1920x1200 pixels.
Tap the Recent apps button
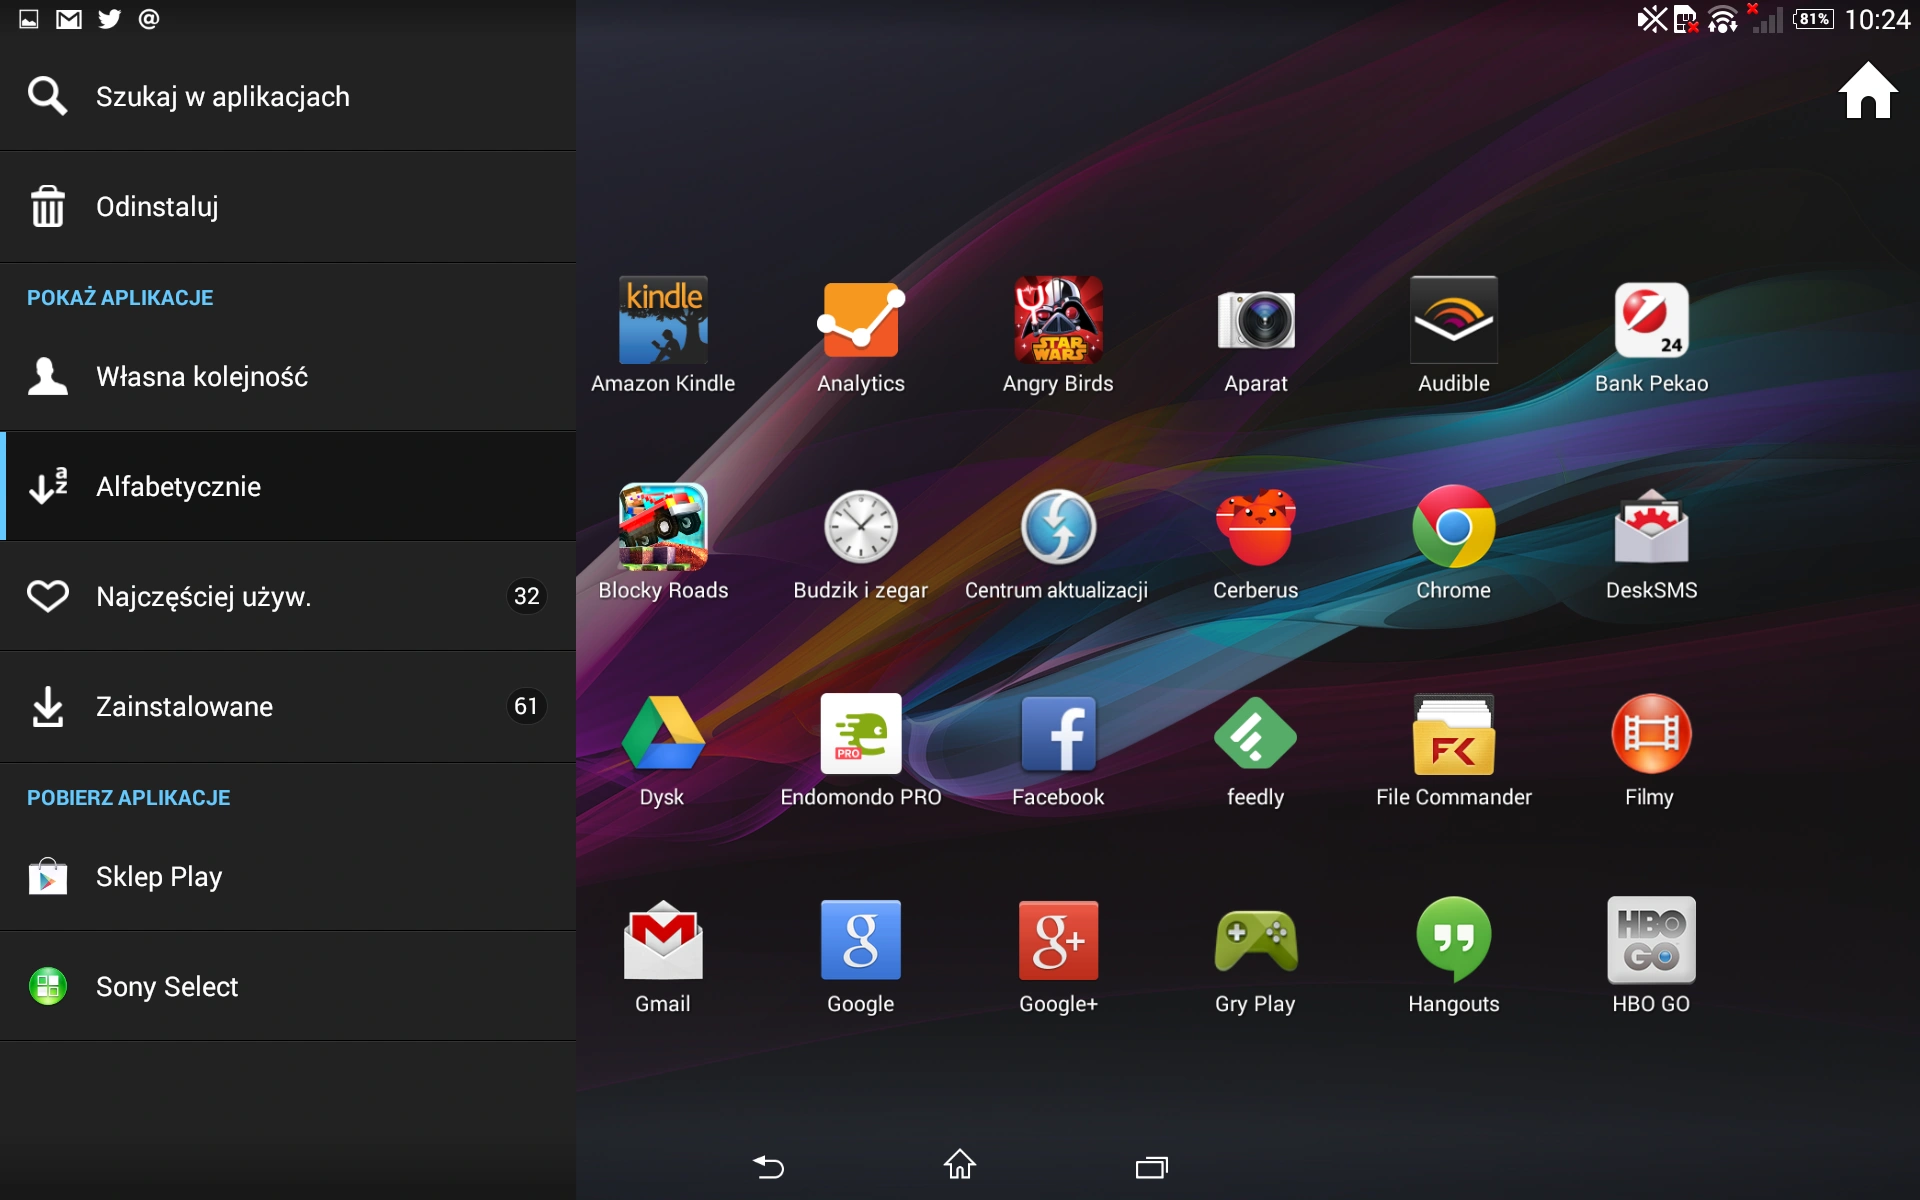pos(1152,1167)
